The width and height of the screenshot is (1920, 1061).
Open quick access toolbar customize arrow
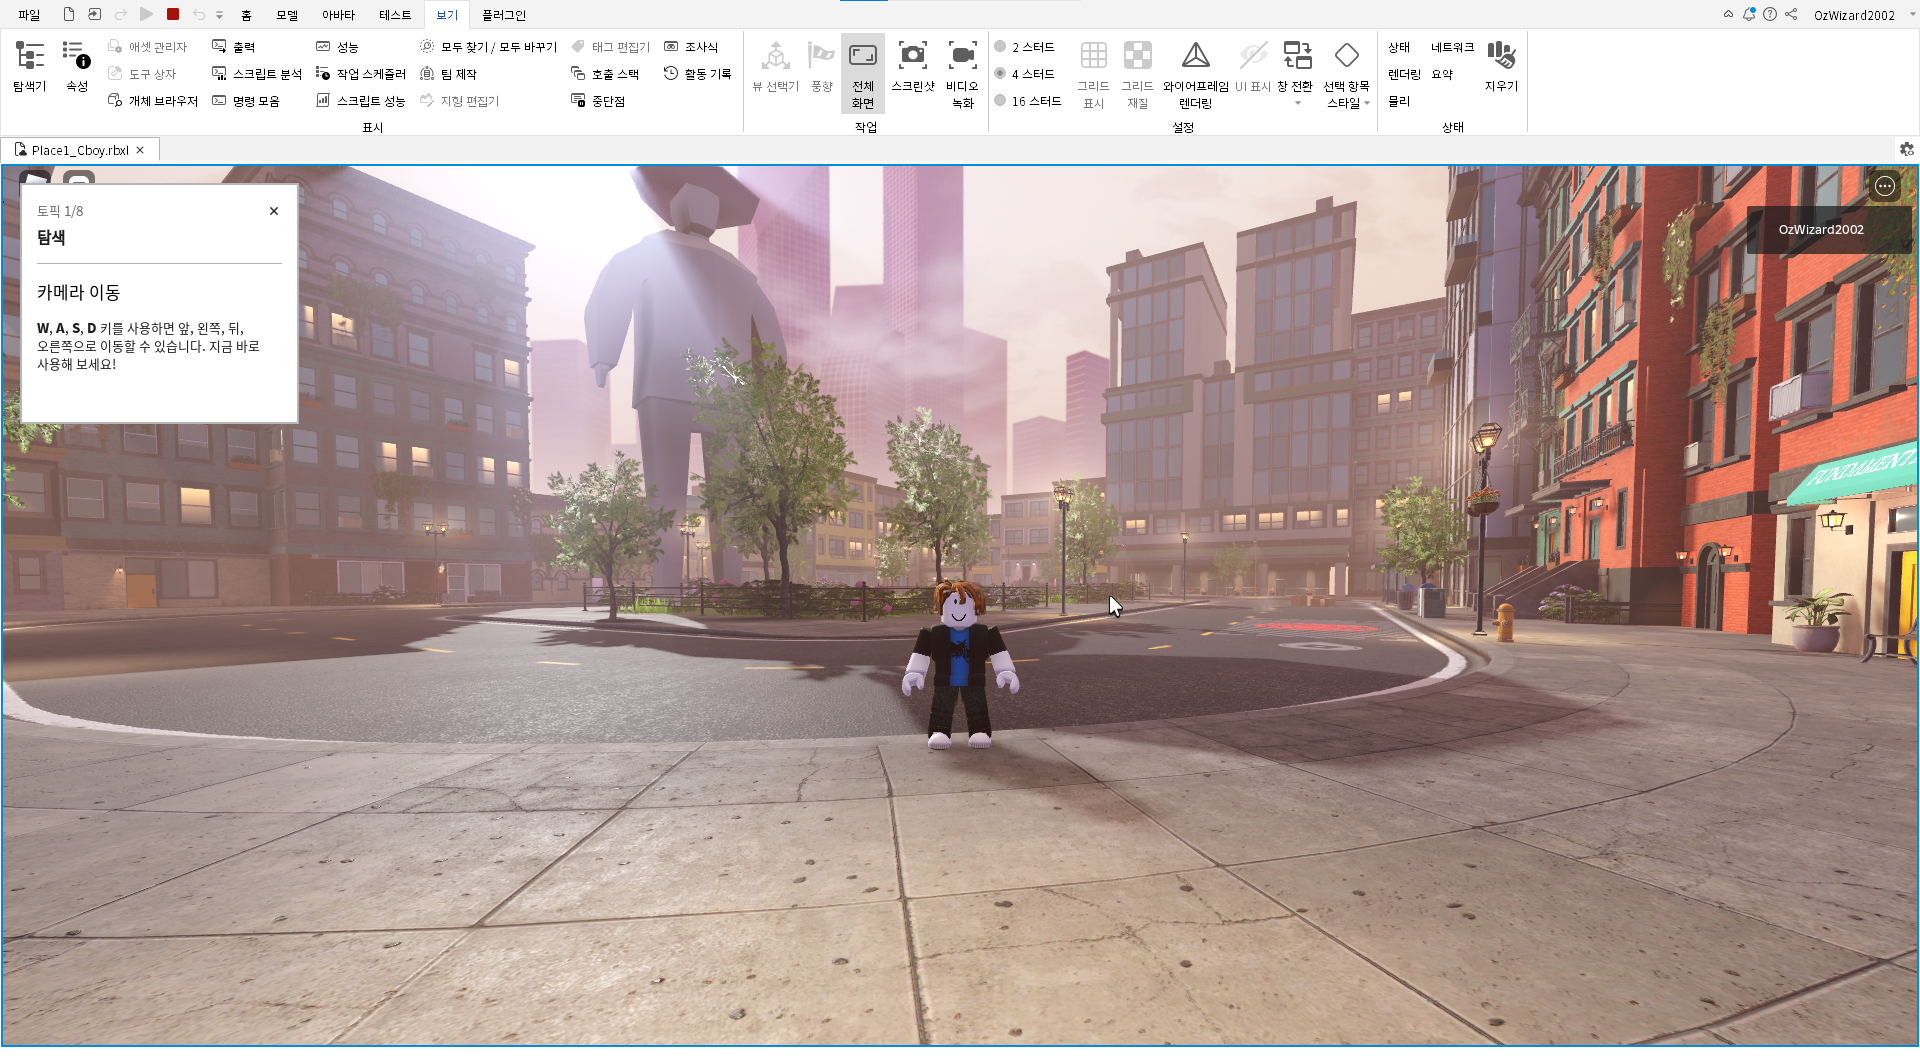pos(219,15)
